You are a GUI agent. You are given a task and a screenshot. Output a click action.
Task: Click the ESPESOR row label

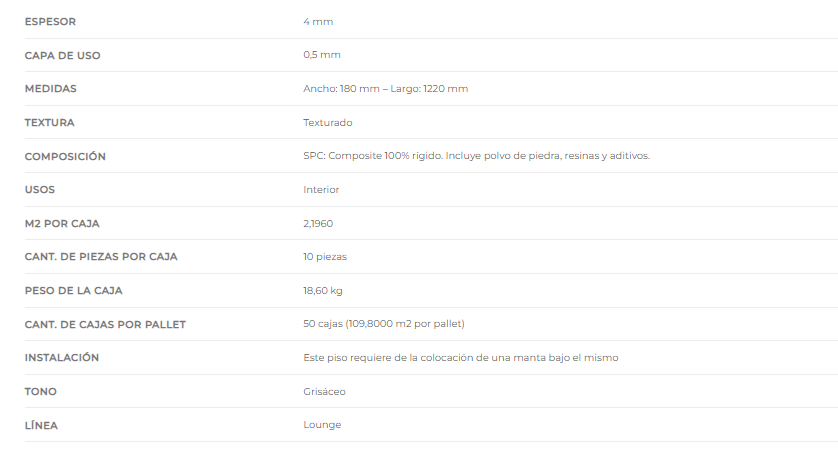tap(50, 22)
